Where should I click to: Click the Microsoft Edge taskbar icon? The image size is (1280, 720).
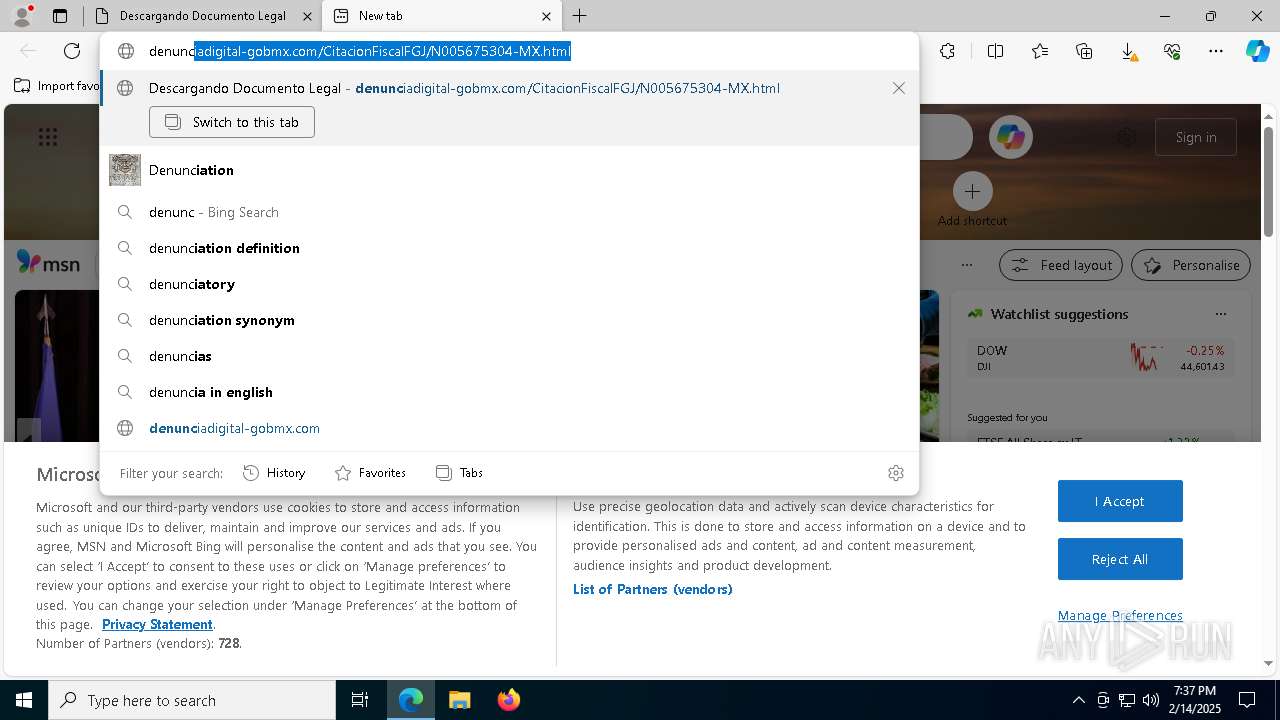(x=411, y=700)
